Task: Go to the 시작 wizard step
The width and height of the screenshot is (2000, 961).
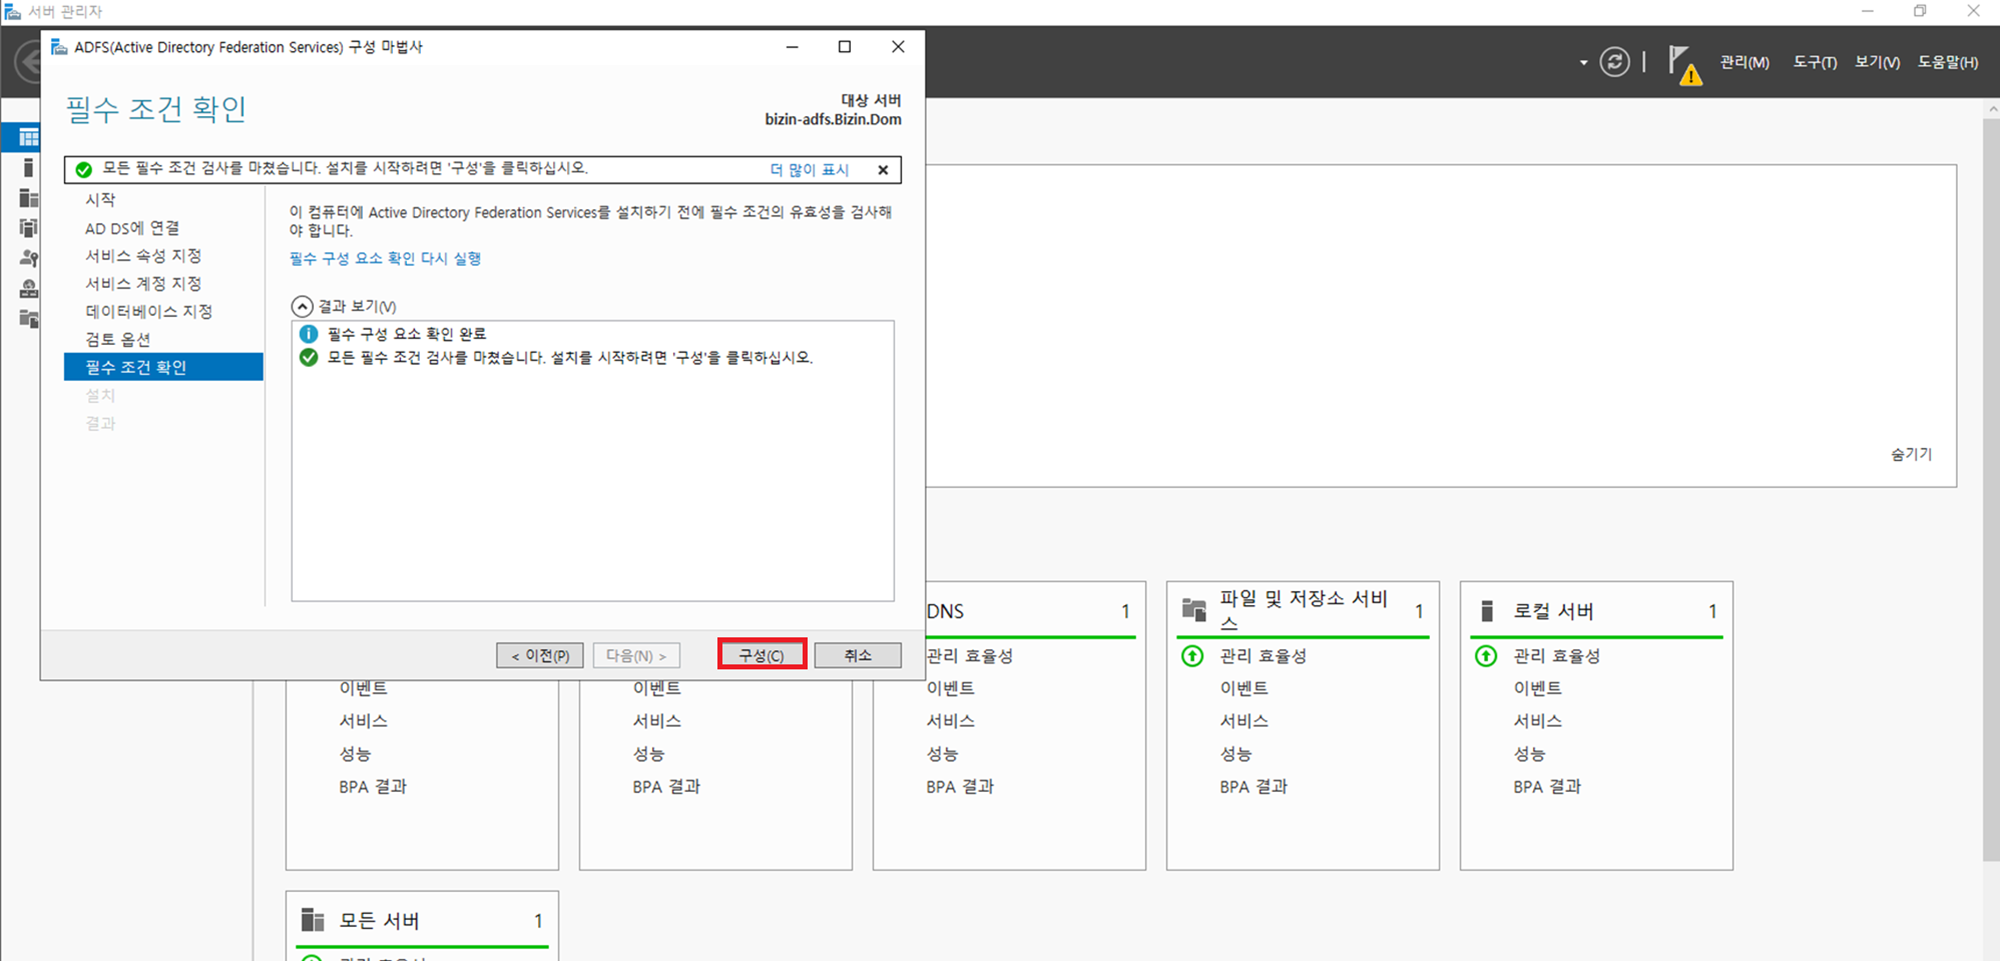Action: point(100,200)
